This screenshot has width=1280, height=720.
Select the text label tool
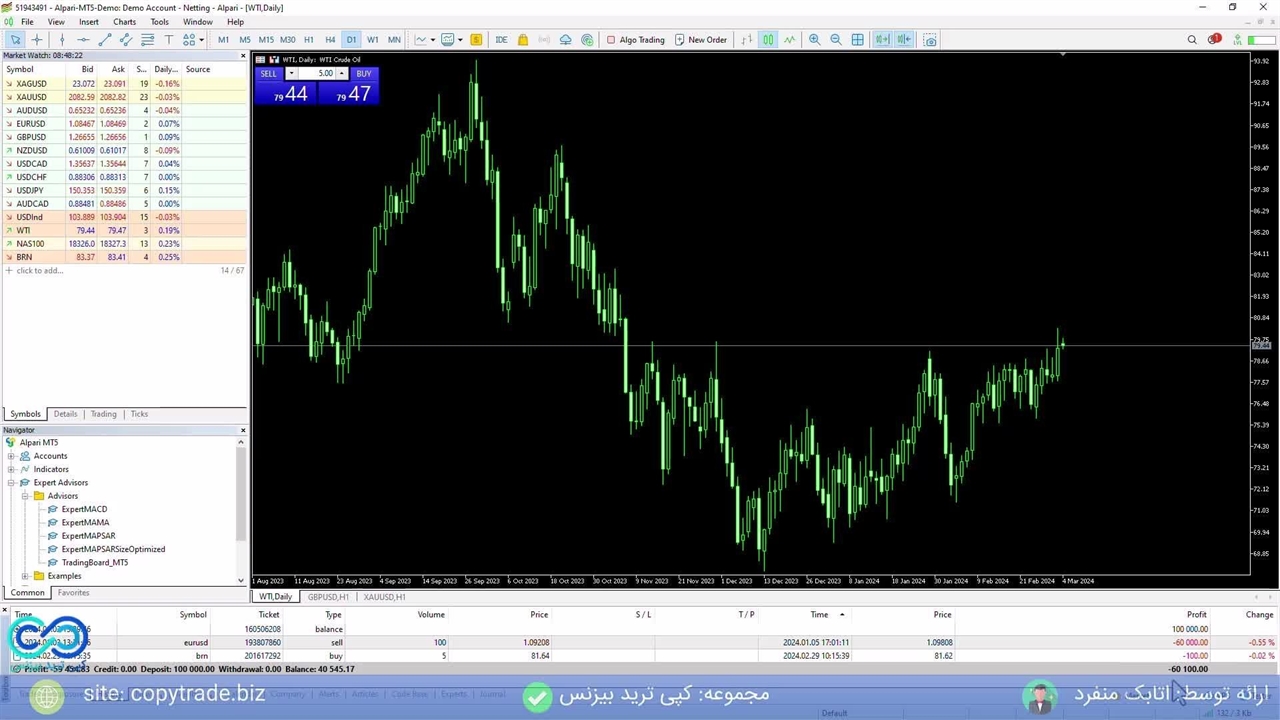coord(168,40)
